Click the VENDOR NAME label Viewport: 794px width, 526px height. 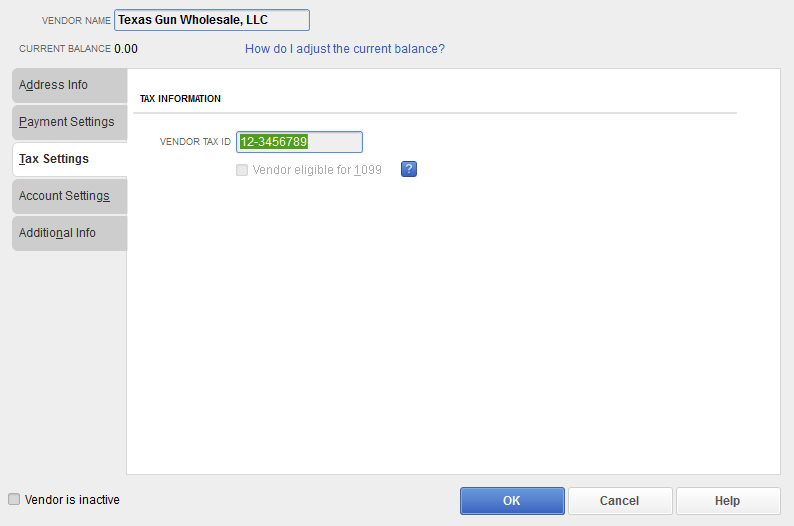click(x=76, y=21)
